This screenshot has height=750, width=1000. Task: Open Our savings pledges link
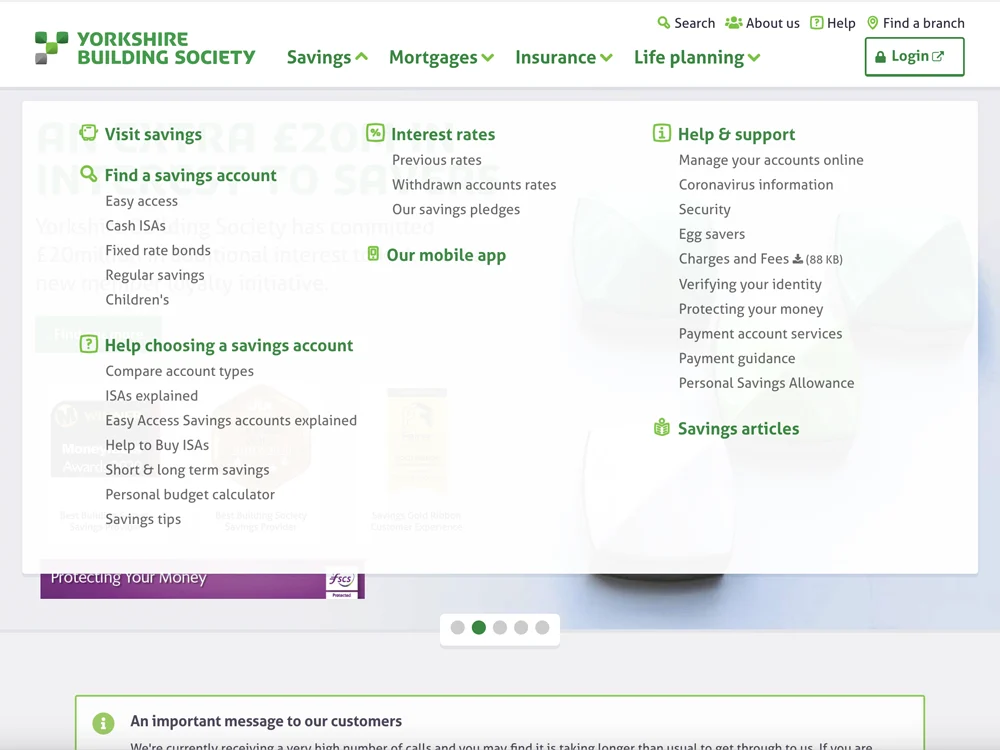click(456, 210)
